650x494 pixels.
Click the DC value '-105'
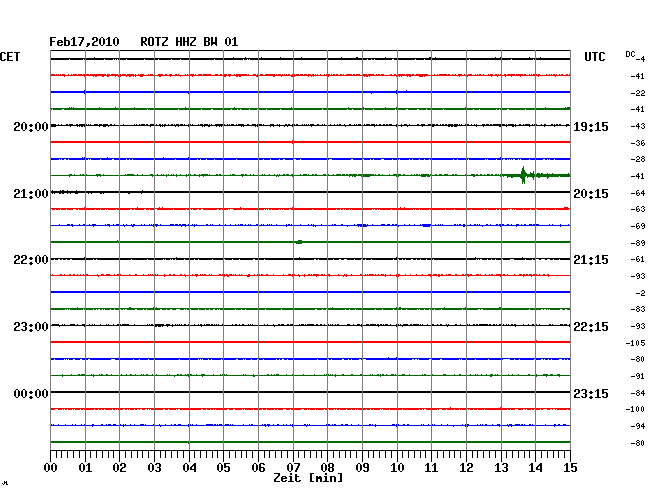click(x=635, y=343)
